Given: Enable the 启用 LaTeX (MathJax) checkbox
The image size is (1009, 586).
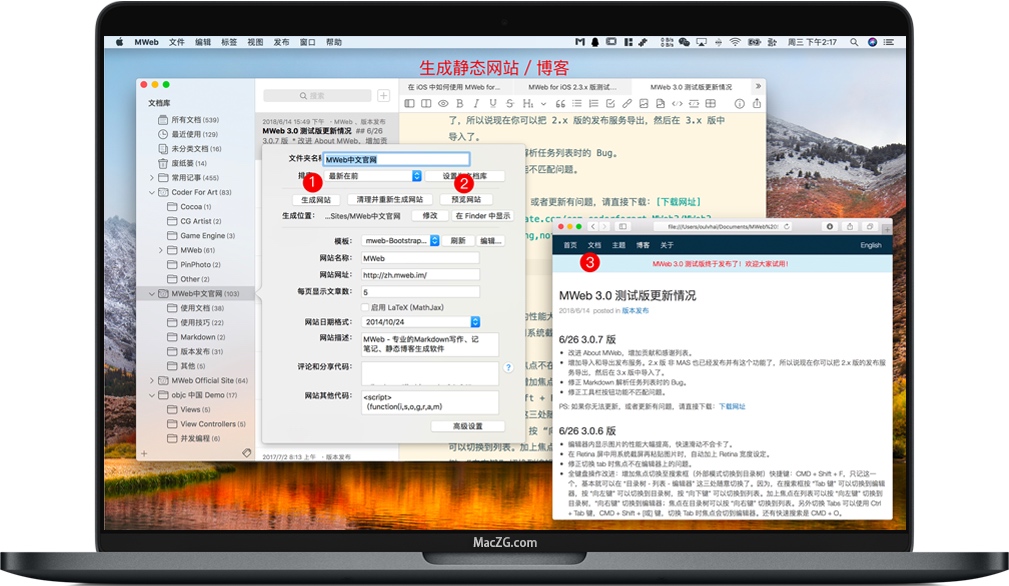Looking at the screenshot, I should tap(366, 307).
